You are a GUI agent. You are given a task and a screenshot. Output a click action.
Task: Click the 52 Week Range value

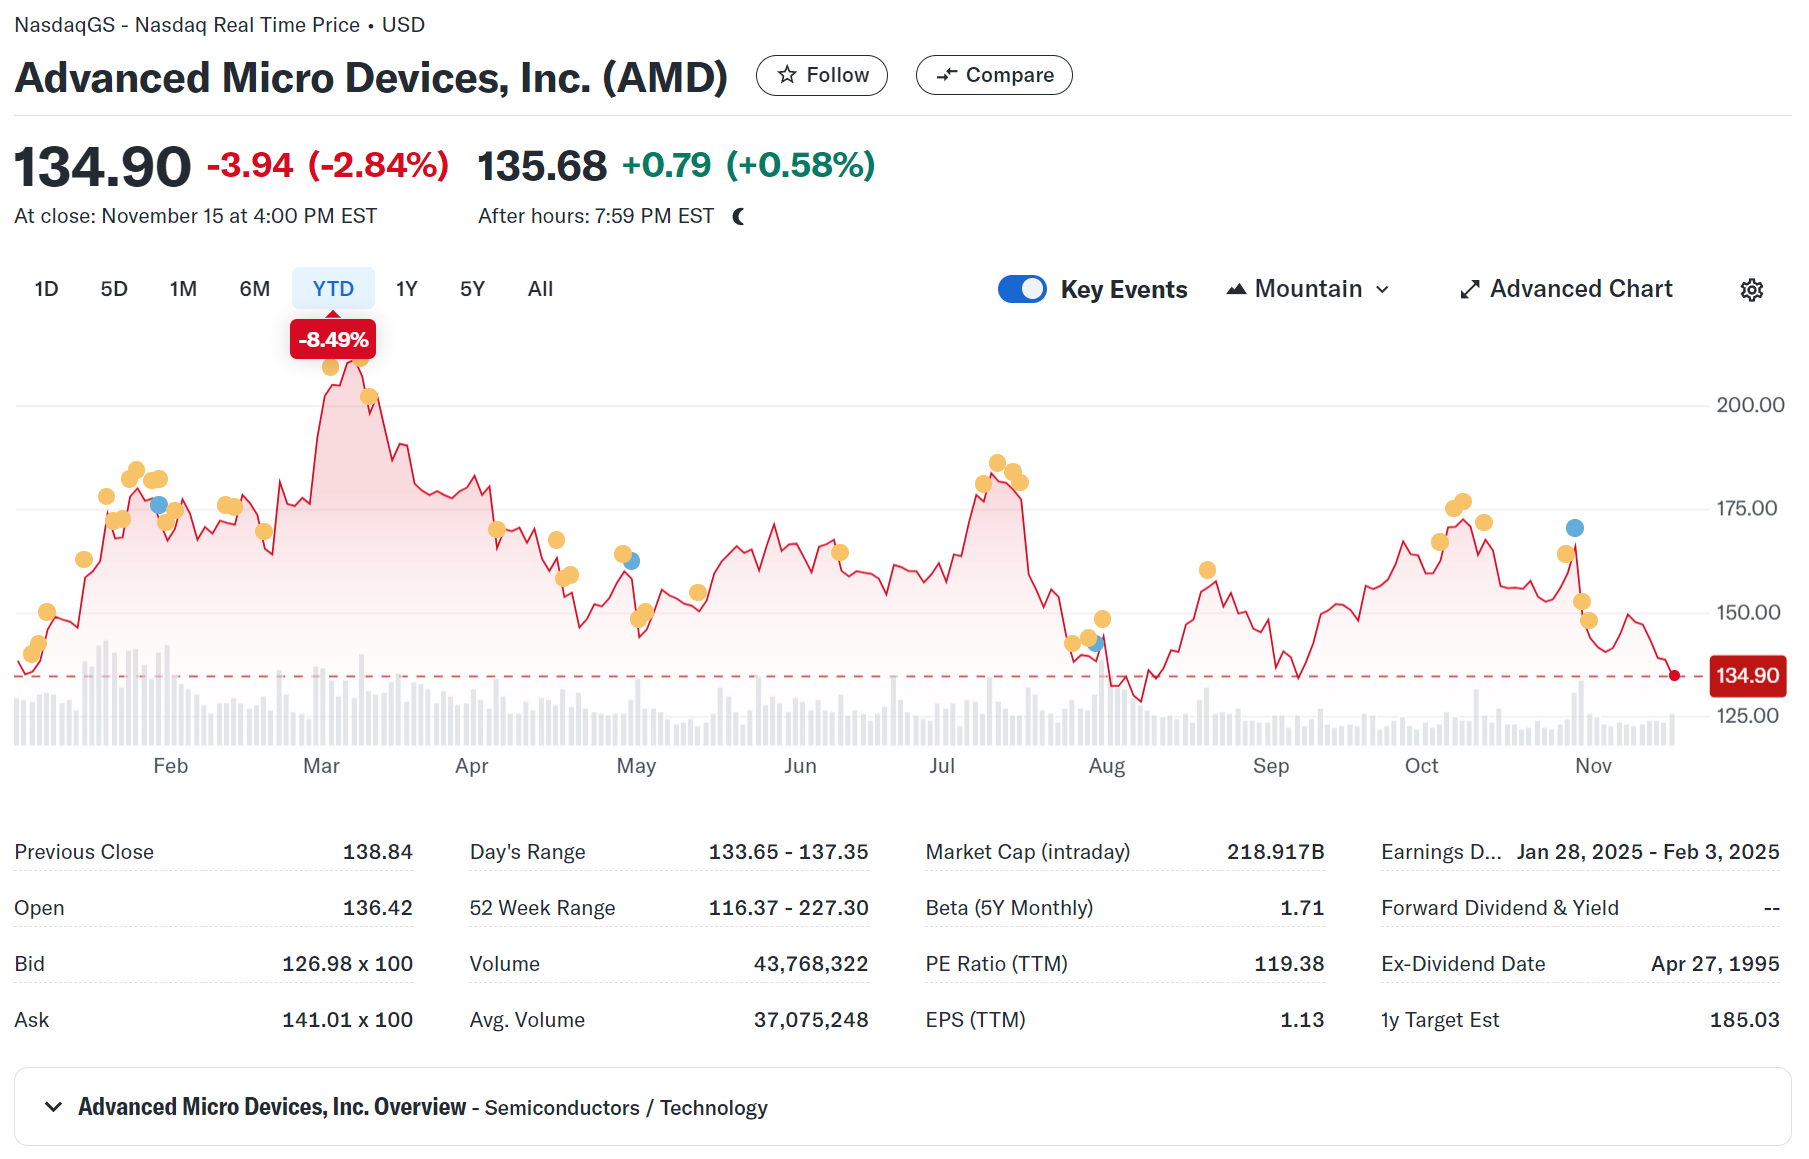coord(788,908)
